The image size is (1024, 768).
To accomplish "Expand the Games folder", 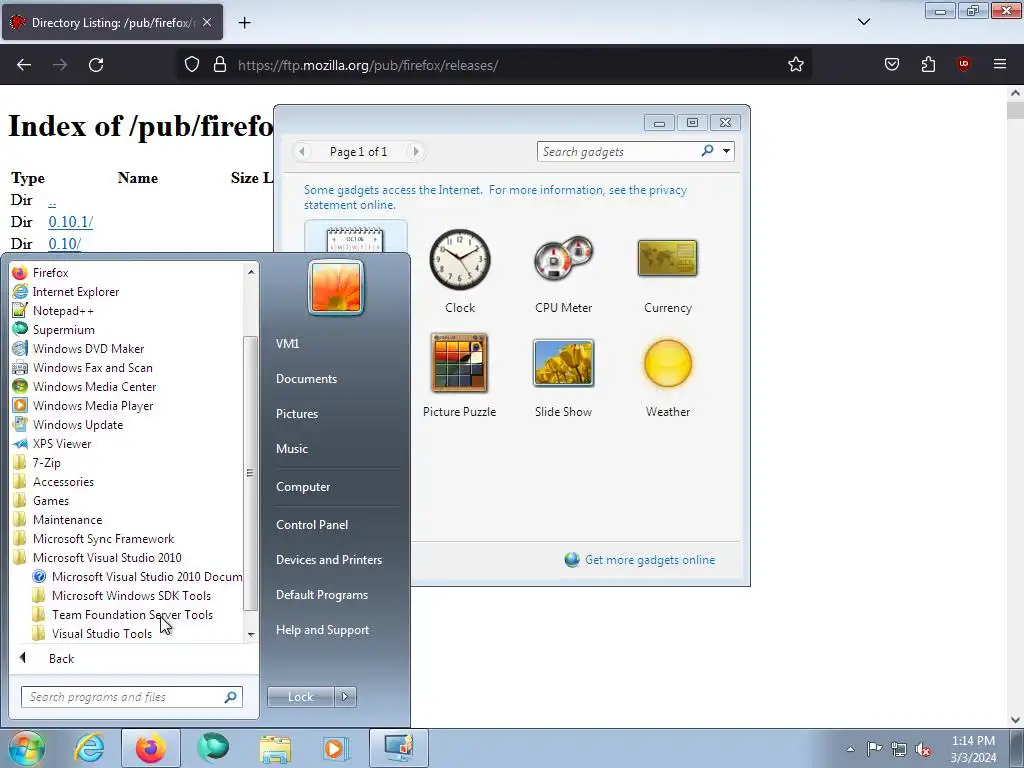I will [x=51, y=500].
